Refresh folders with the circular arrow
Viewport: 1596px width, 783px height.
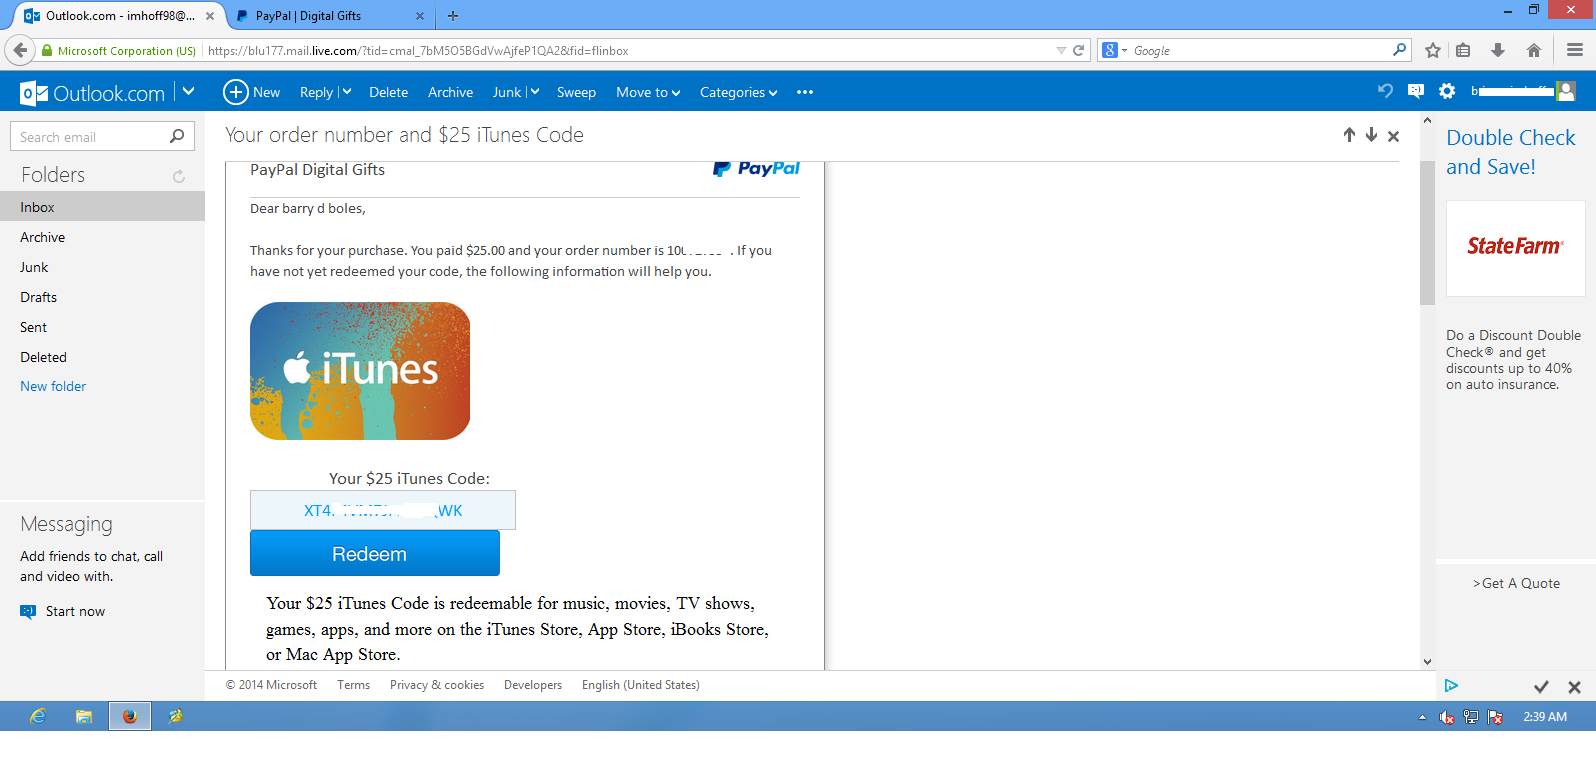179,176
